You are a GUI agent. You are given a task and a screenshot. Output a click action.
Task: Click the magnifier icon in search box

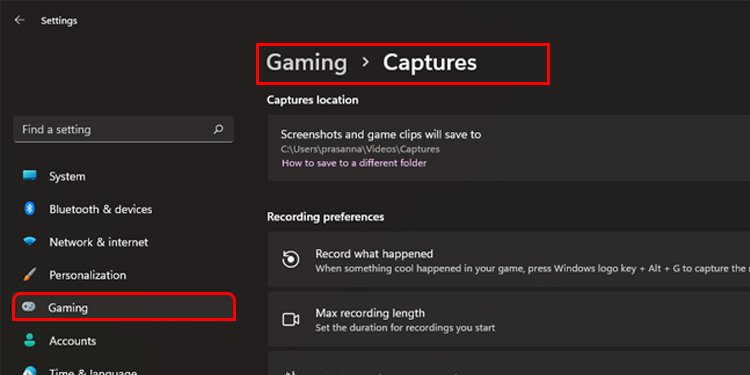coord(218,129)
